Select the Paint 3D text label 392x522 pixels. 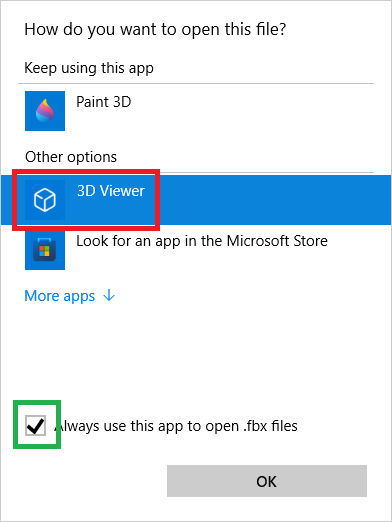click(104, 102)
